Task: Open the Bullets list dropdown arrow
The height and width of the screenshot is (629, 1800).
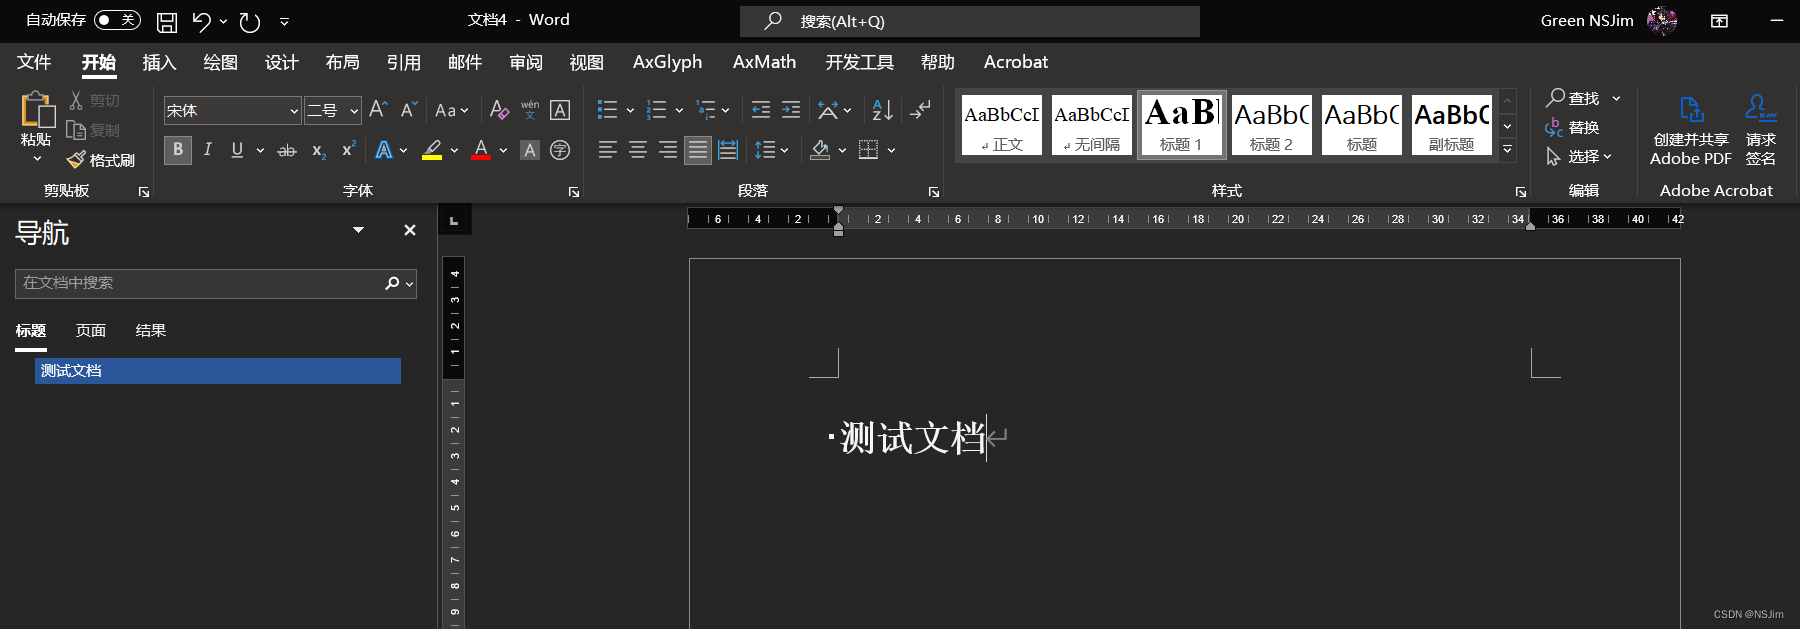Action: (x=630, y=111)
